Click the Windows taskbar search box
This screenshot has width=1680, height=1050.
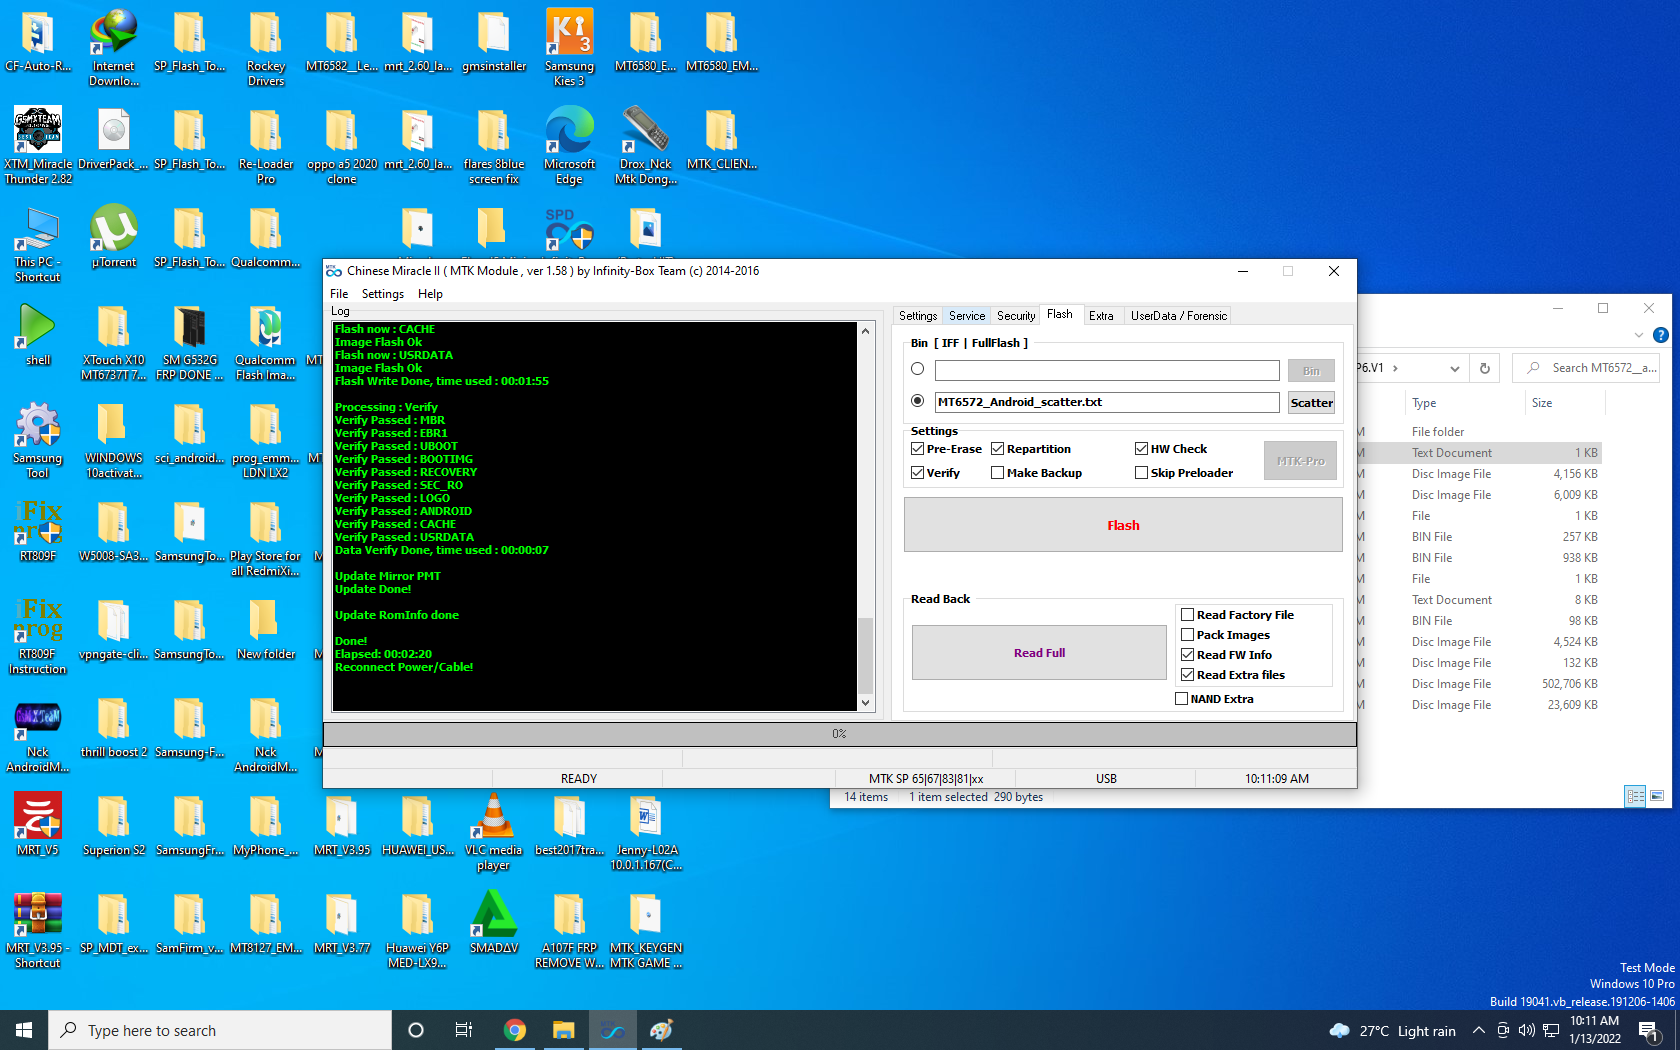(x=220, y=1030)
